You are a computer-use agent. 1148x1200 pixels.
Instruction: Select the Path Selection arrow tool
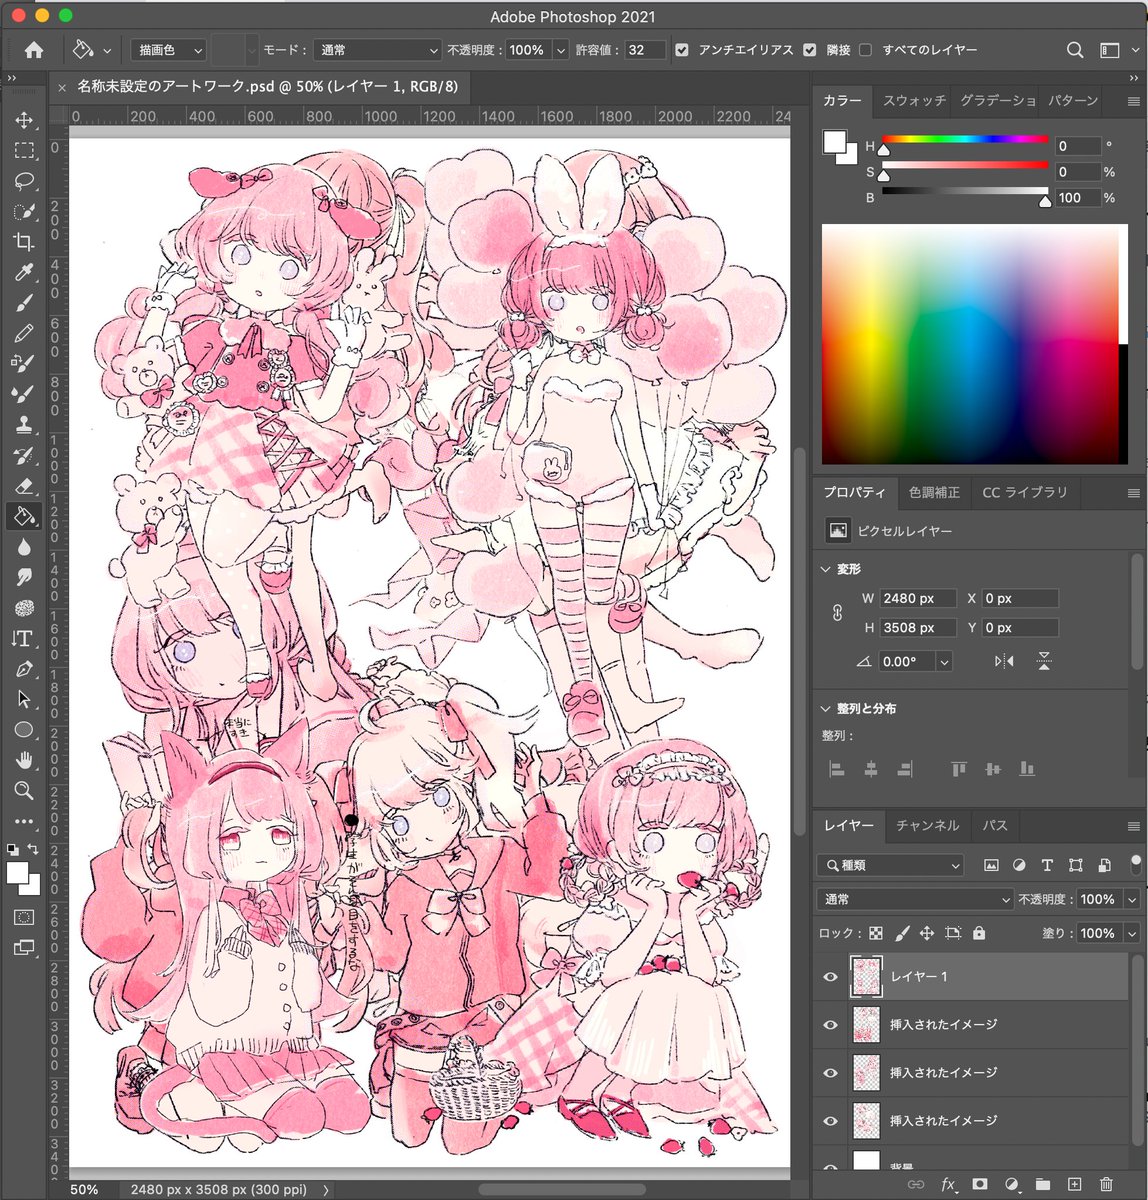[x=24, y=699]
